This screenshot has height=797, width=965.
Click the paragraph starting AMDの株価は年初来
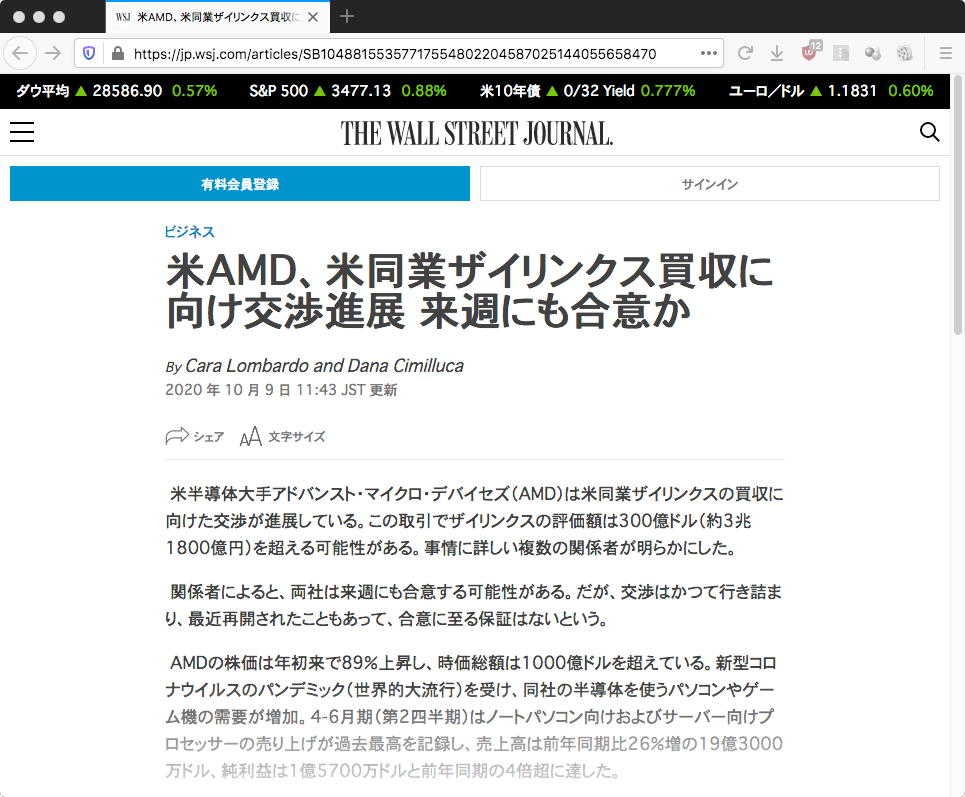click(x=474, y=717)
